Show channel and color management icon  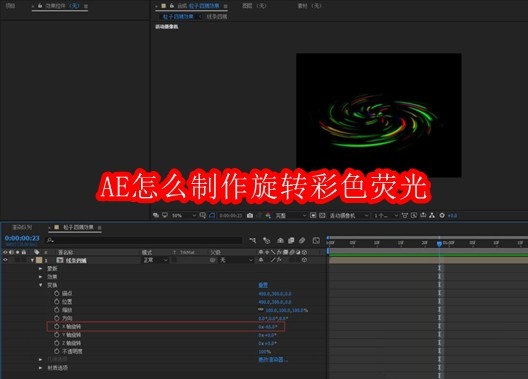pyautogui.click(x=268, y=215)
